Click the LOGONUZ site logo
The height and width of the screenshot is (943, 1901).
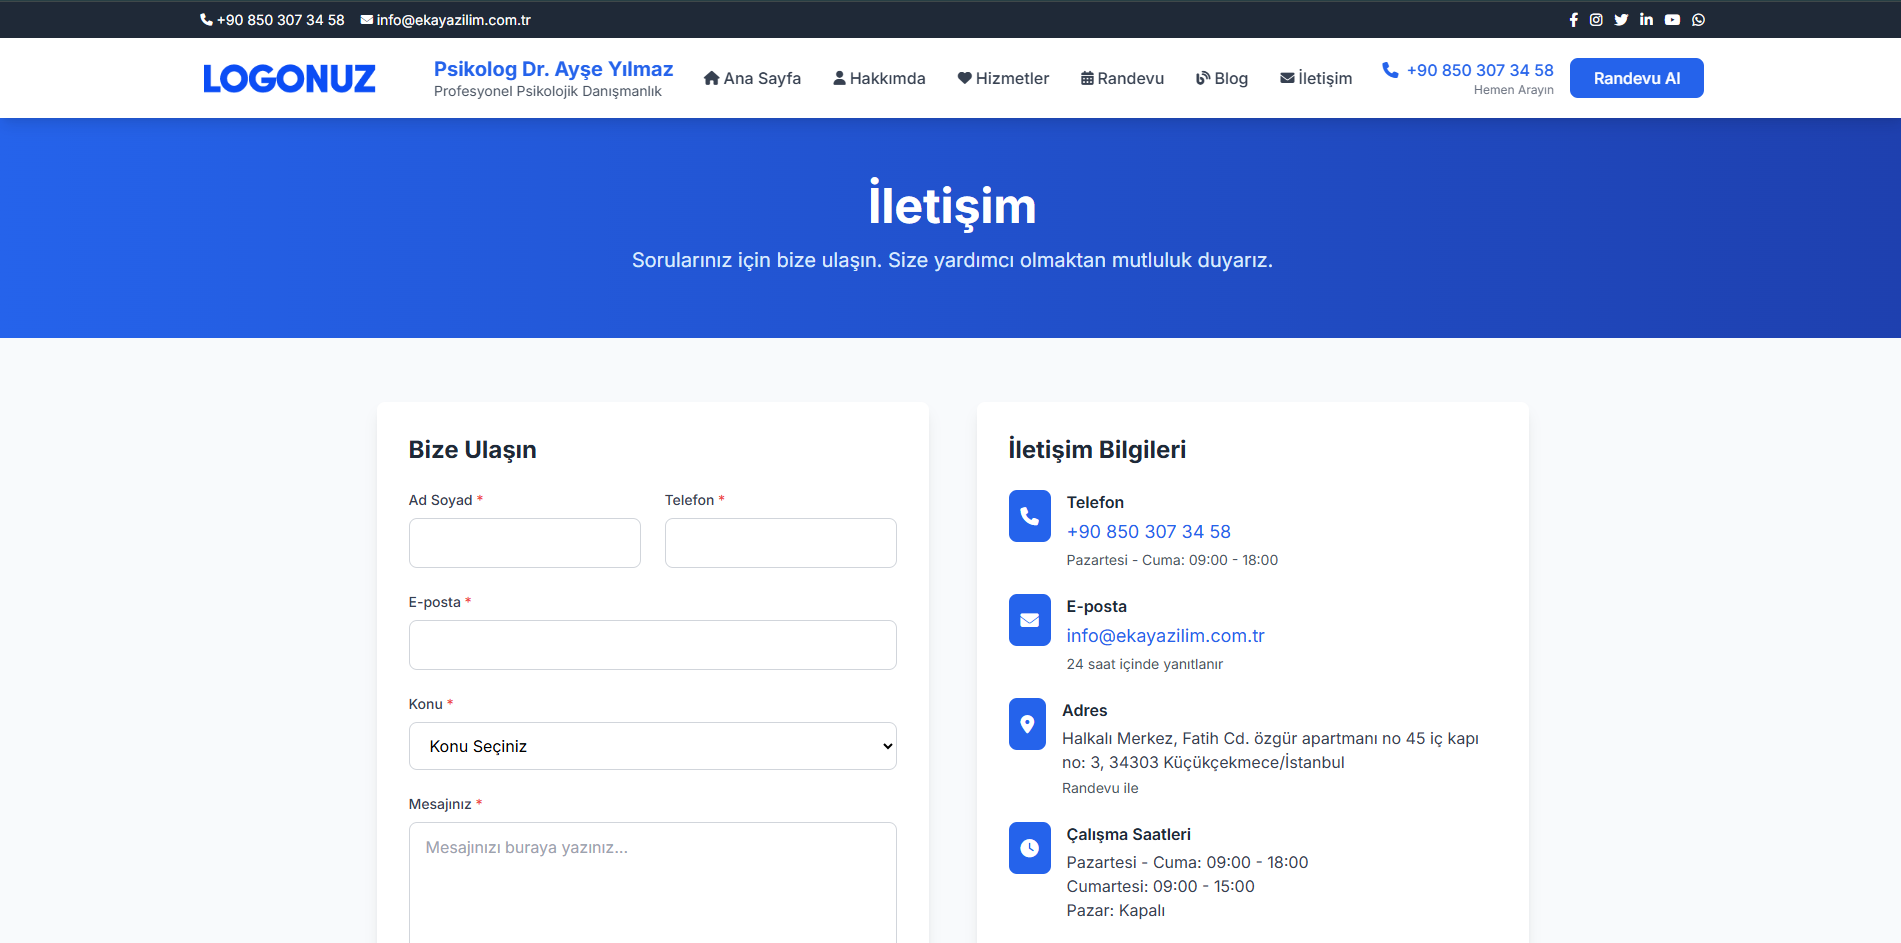point(289,78)
